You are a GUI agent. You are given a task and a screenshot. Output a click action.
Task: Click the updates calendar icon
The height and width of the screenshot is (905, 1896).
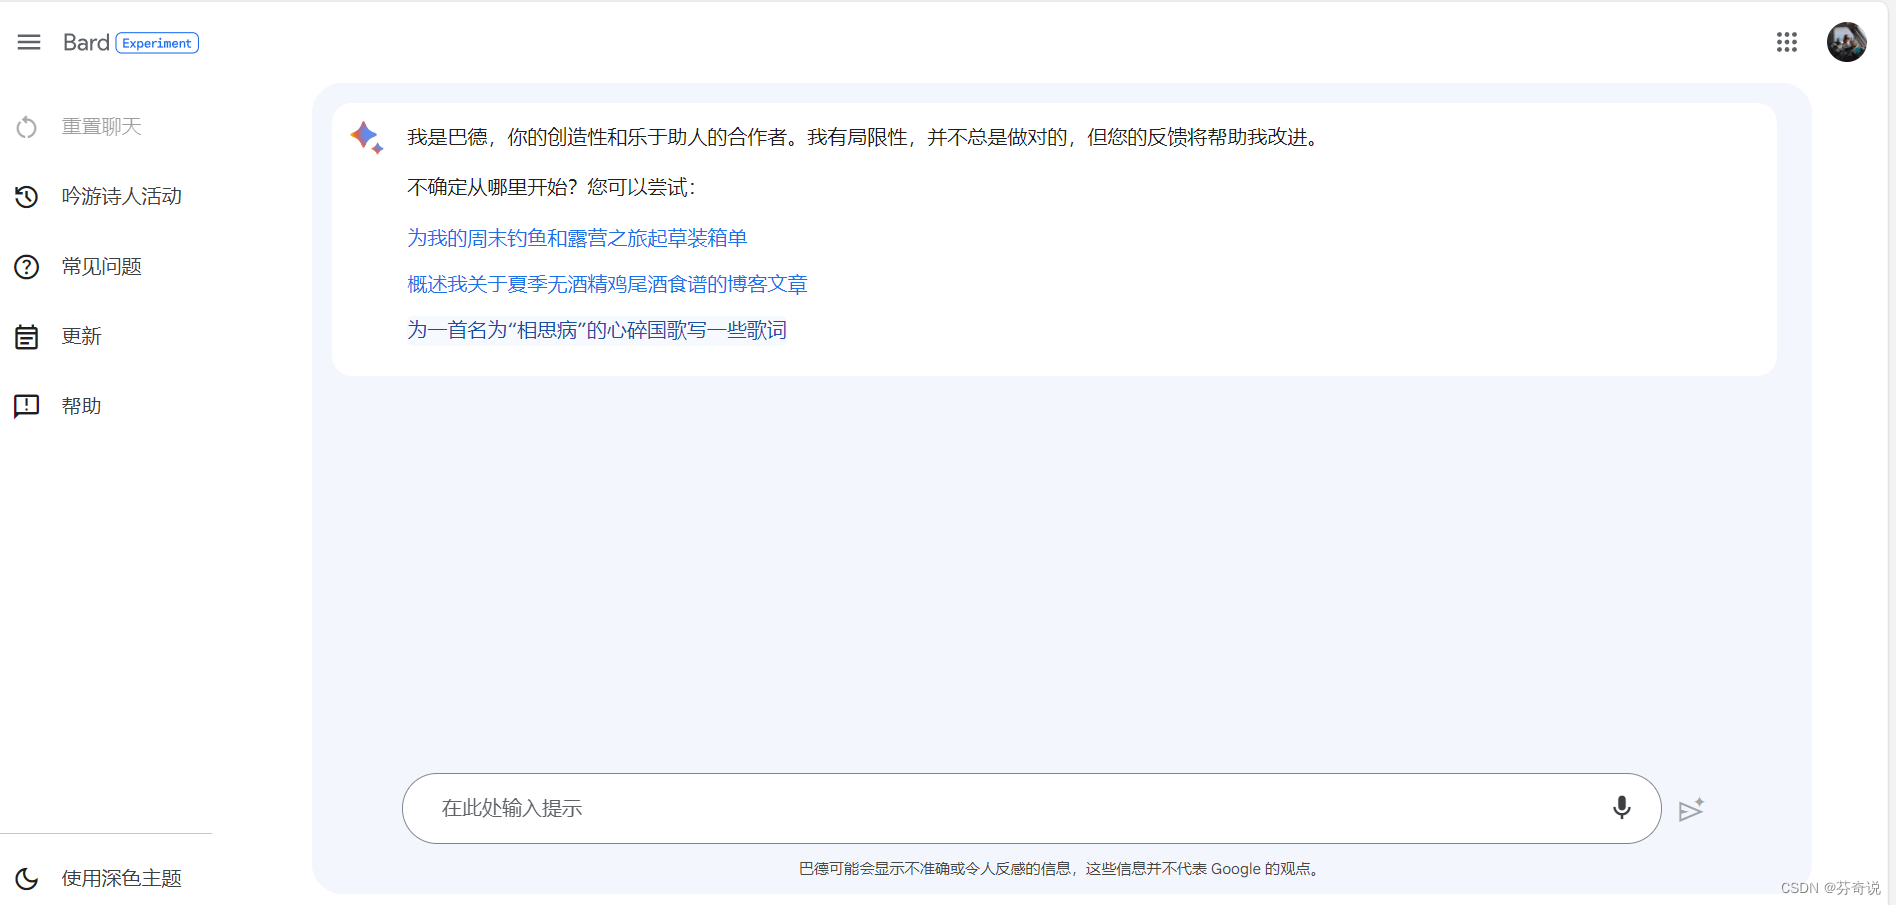pos(27,337)
